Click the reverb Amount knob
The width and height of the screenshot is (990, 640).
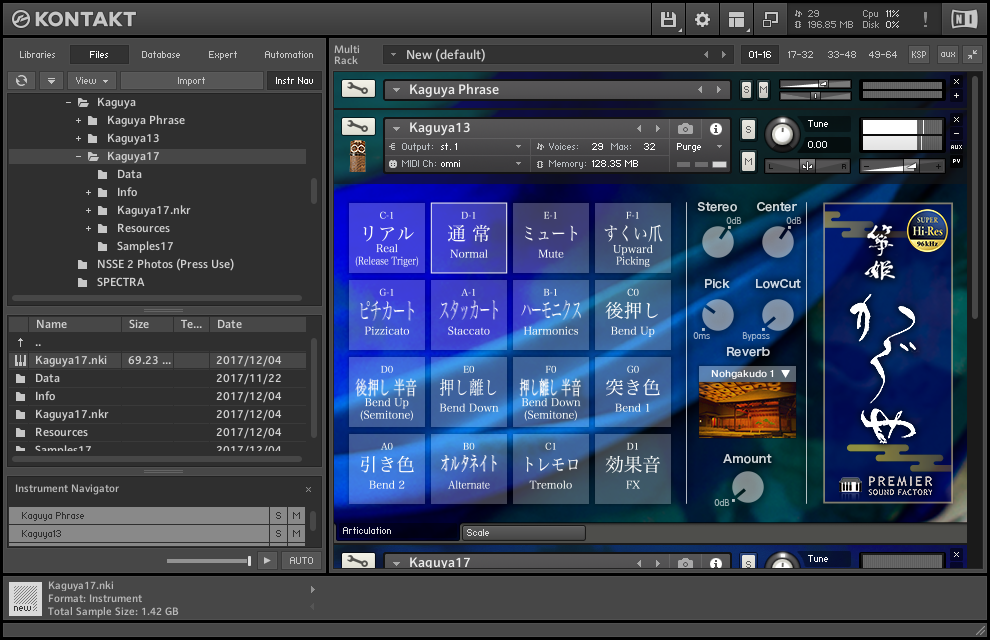click(x=748, y=487)
